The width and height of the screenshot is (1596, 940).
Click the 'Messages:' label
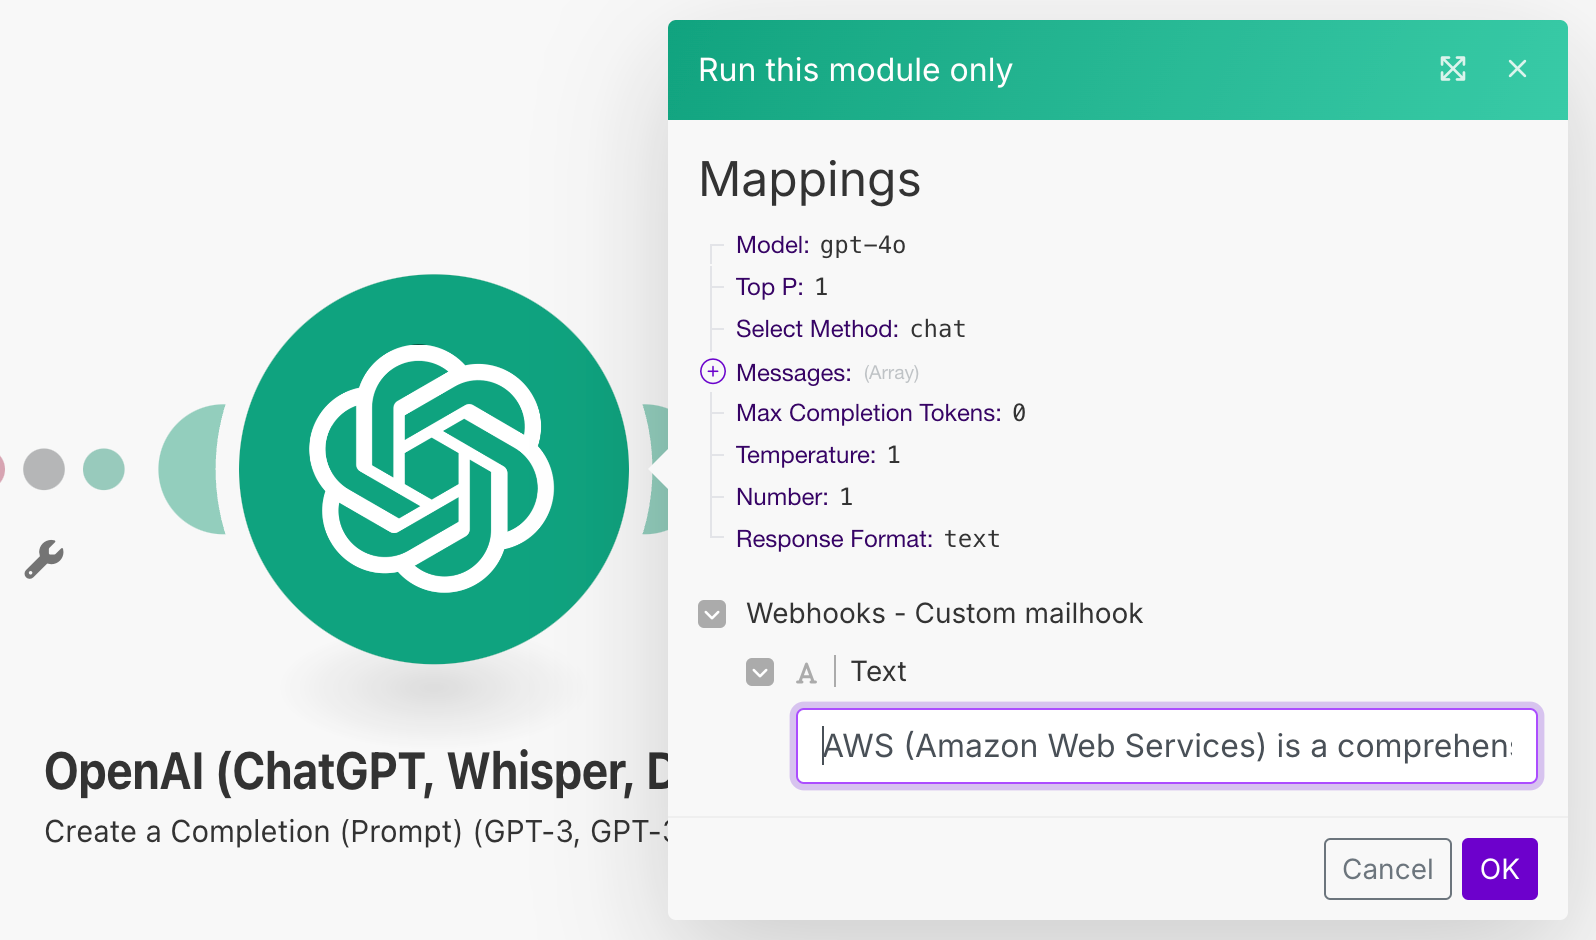click(793, 373)
